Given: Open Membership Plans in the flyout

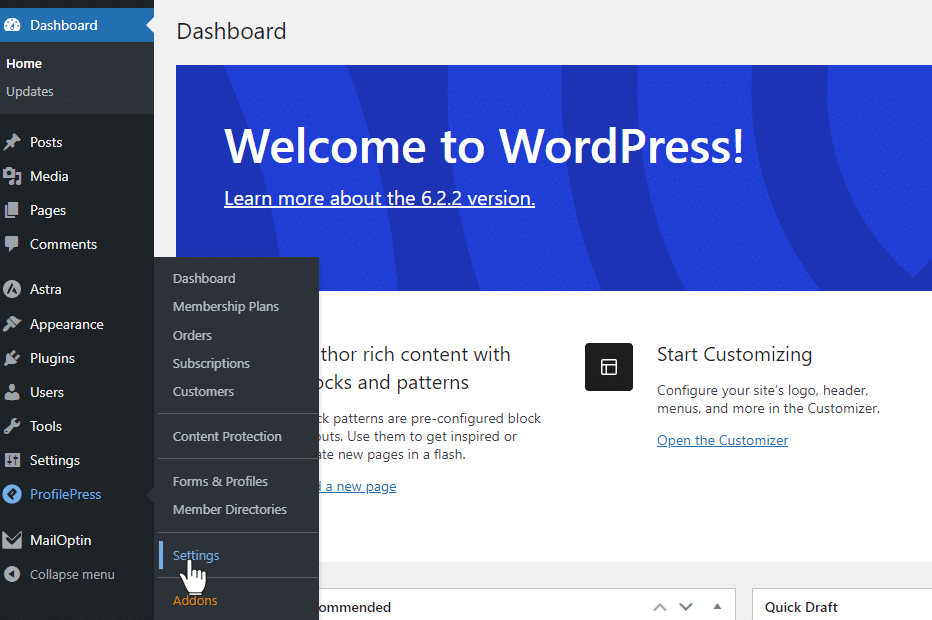Looking at the screenshot, I should click(226, 306).
